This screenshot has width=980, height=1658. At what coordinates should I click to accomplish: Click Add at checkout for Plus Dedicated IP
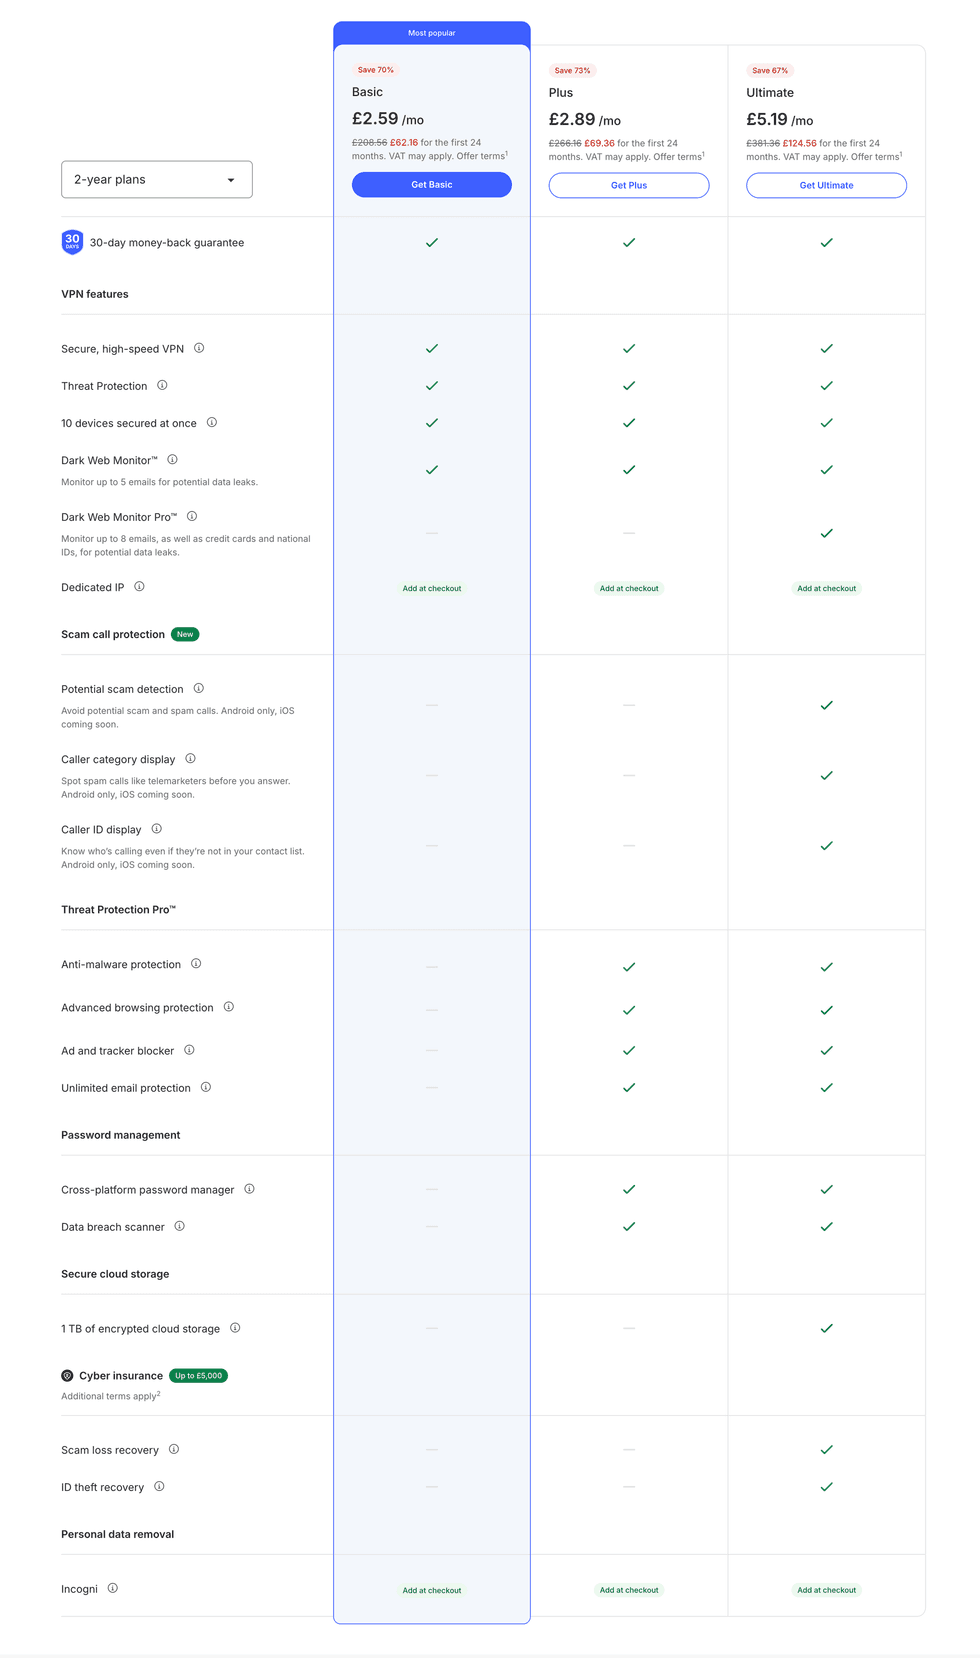(x=629, y=588)
